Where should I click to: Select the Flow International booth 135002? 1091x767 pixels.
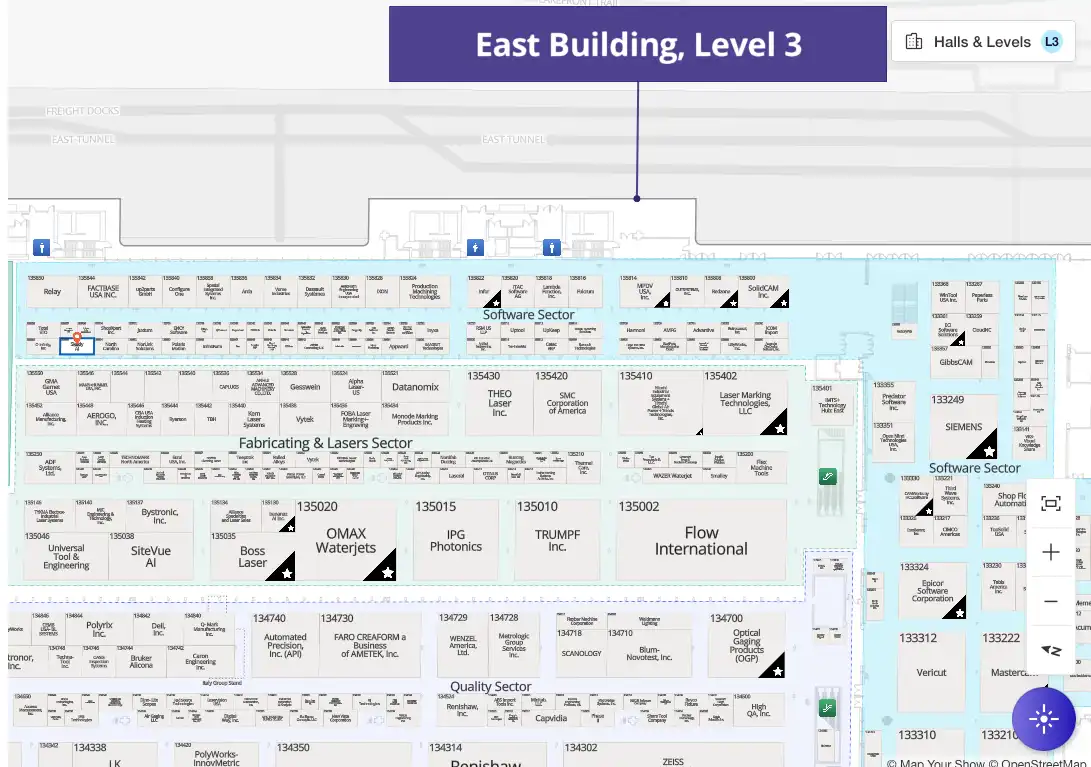(701, 540)
